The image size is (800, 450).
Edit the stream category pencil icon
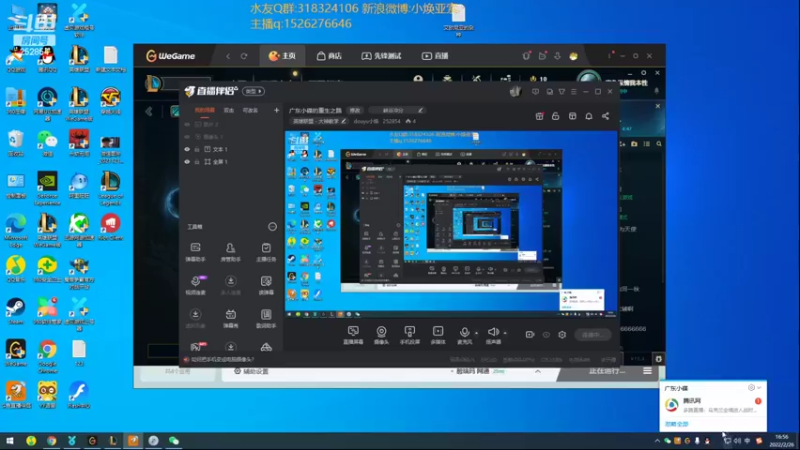(343, 121)
